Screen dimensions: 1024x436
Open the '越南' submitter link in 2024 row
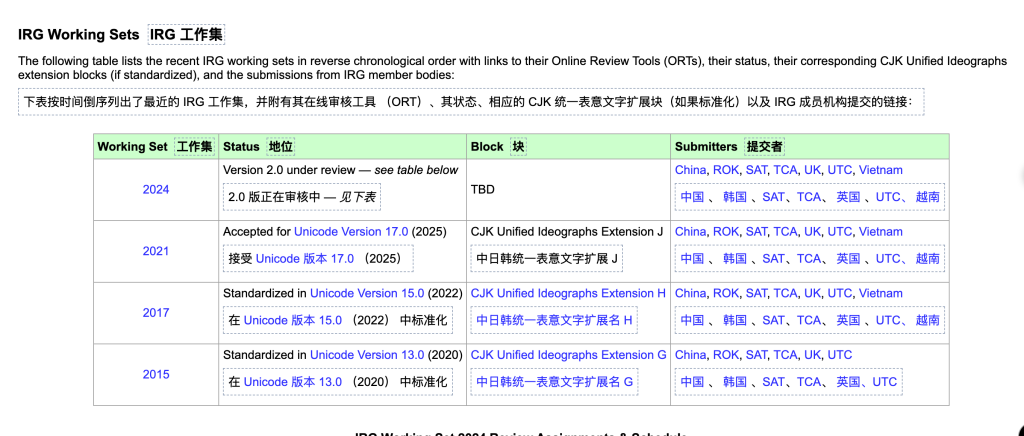[x=927, y=197]
